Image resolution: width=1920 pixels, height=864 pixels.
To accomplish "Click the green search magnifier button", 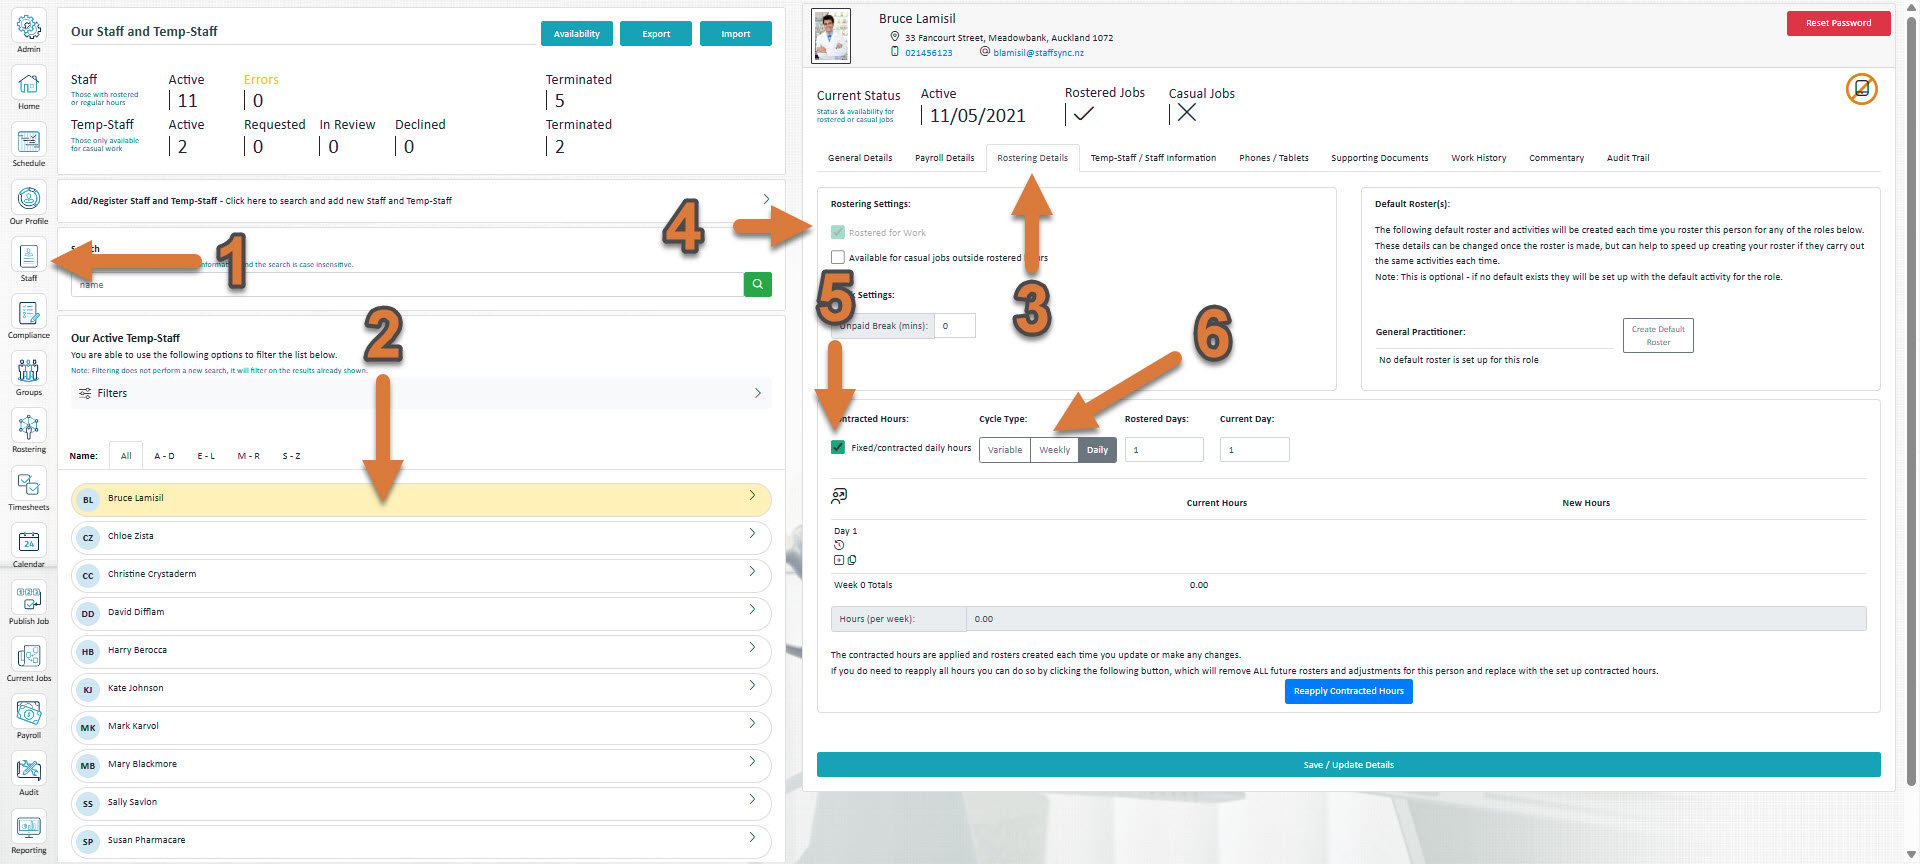I will pyautogui.click(x=758, y=285).
